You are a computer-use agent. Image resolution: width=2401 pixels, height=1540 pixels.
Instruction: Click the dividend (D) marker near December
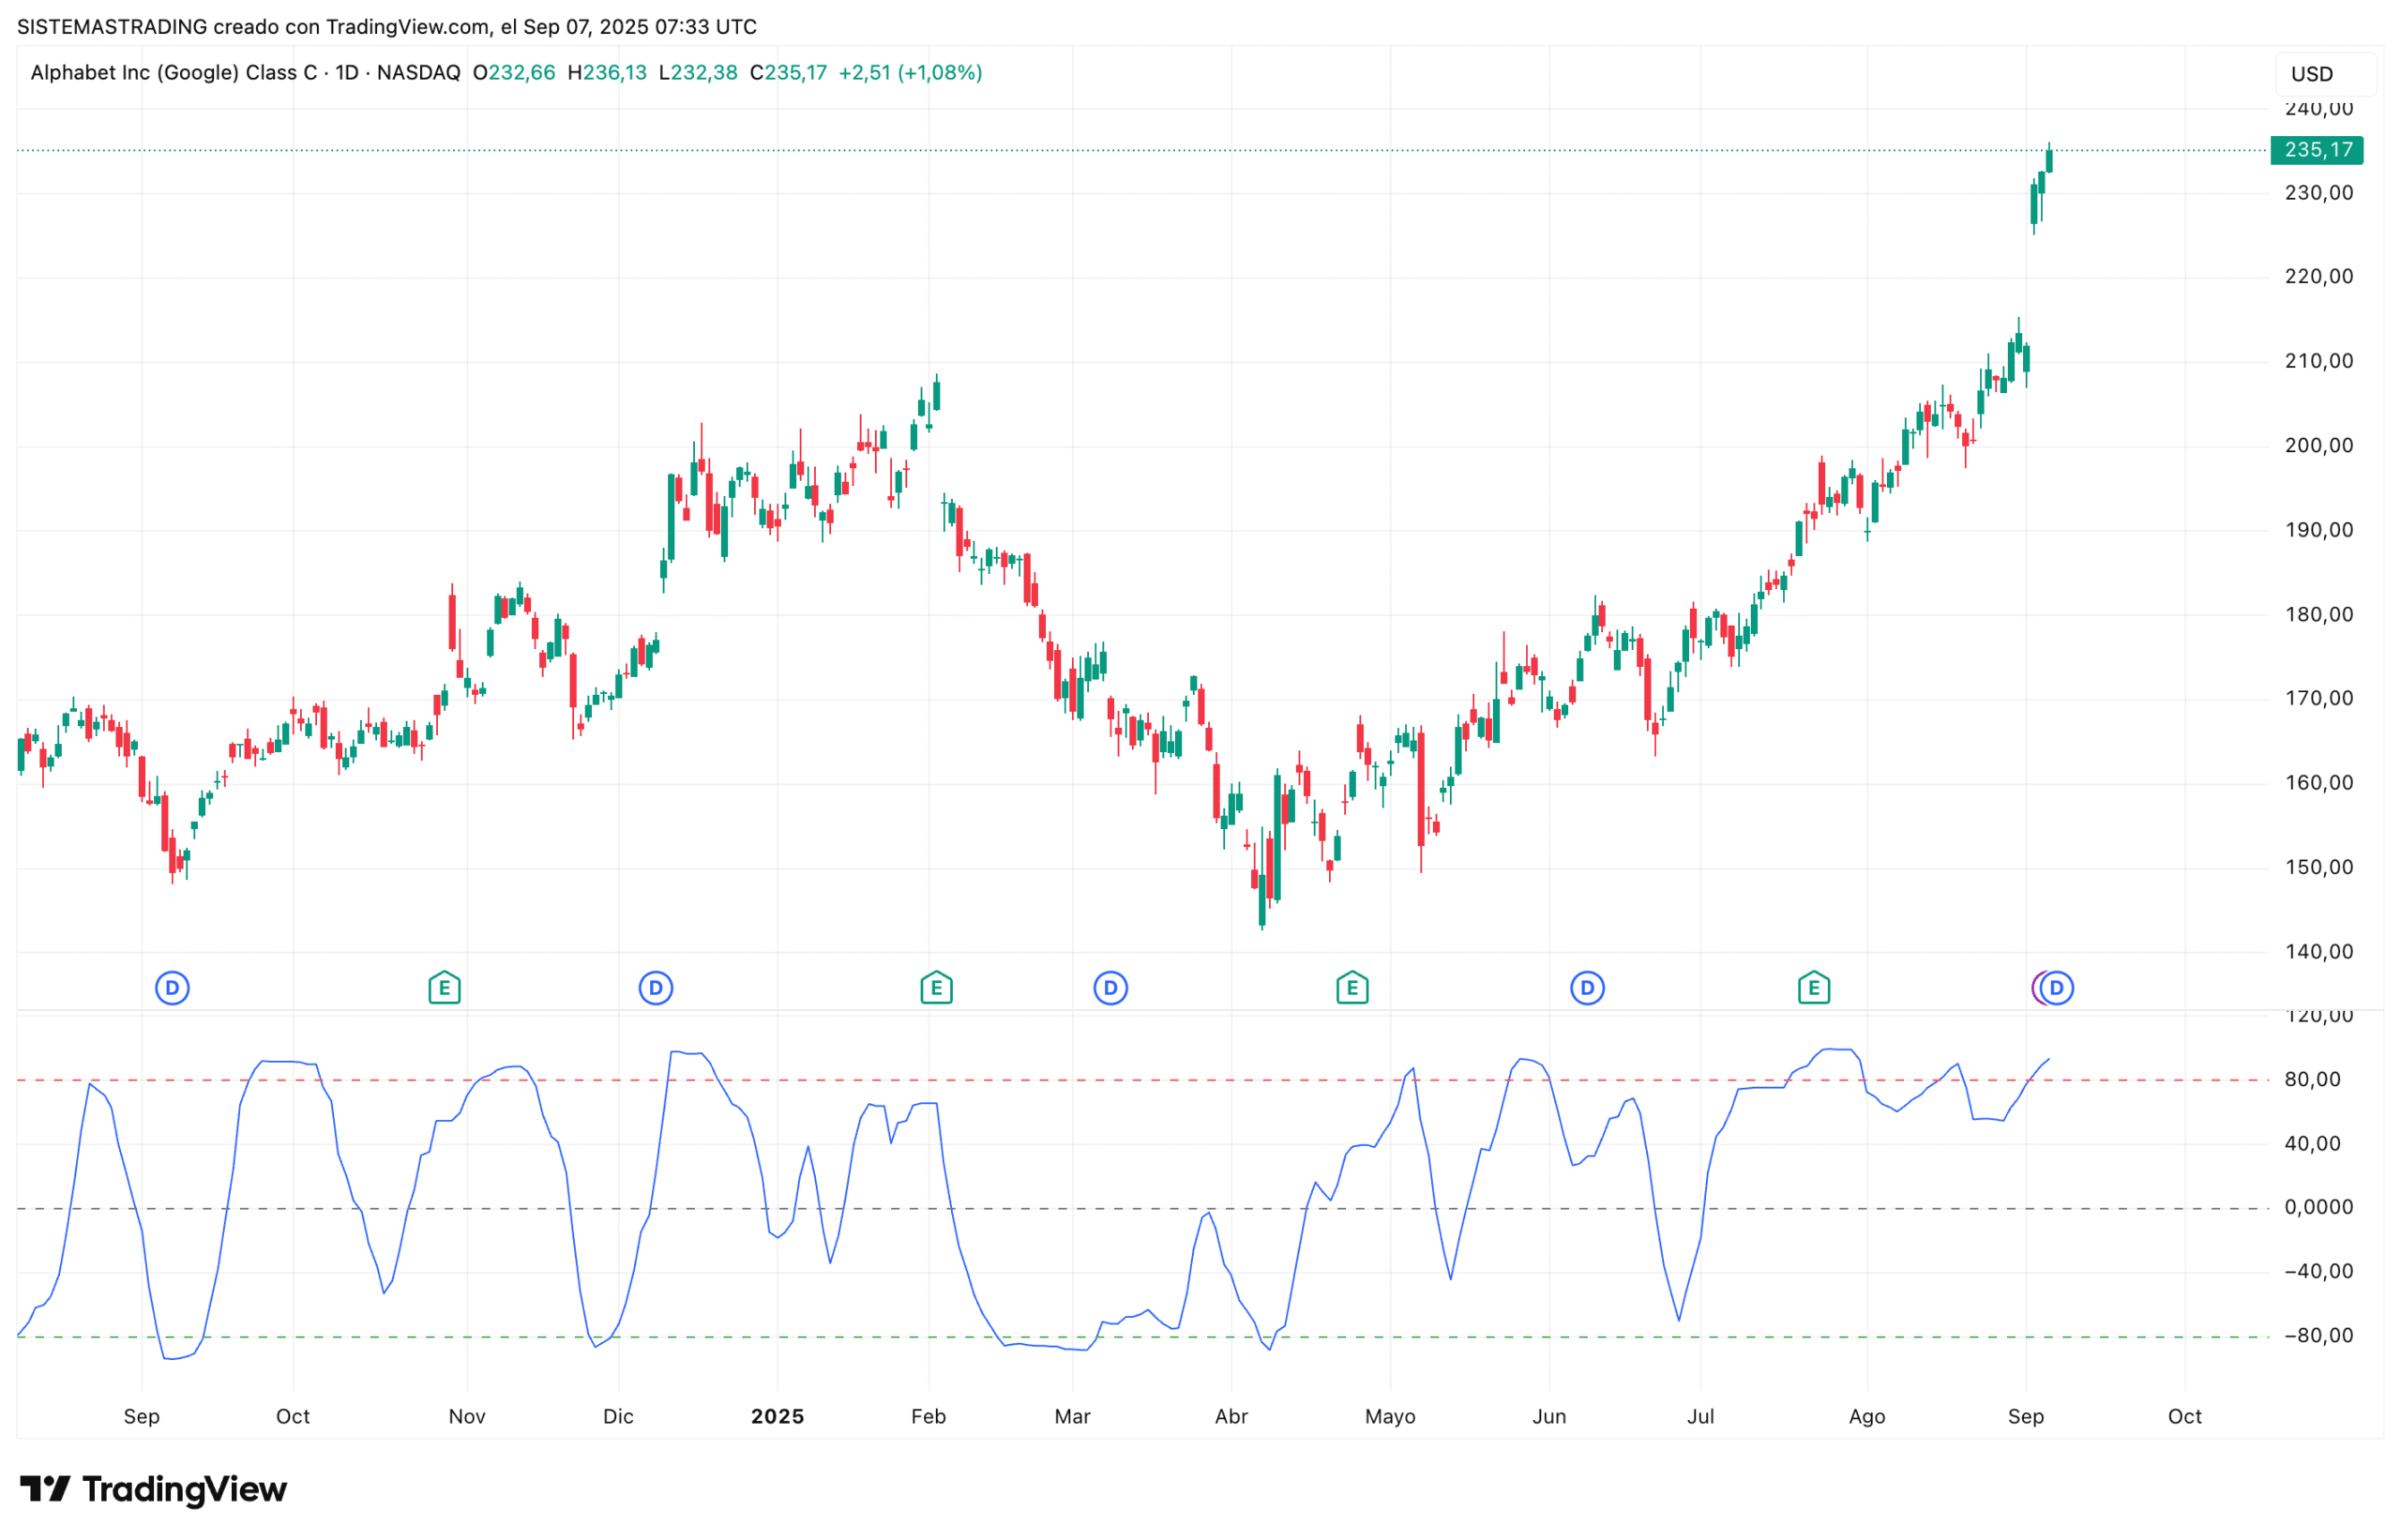click(655, 987)
